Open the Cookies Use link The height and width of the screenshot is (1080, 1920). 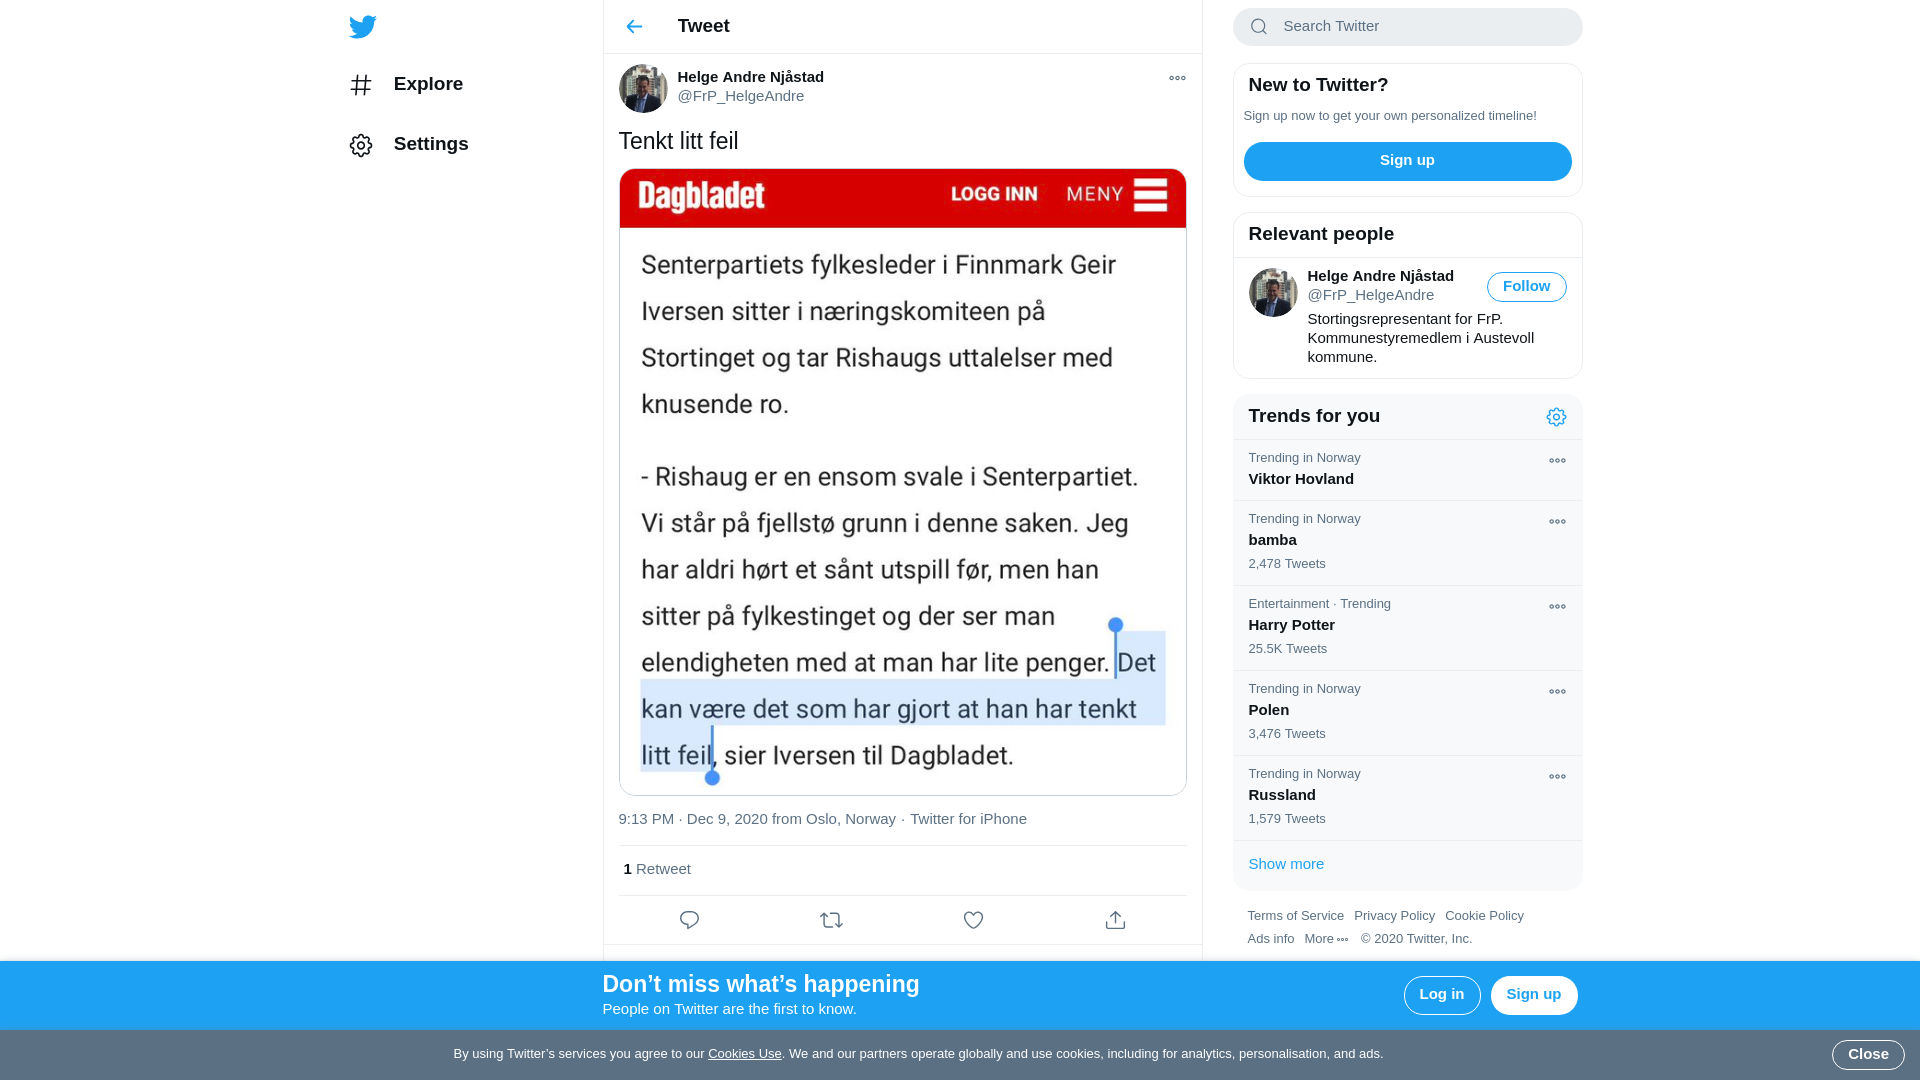pos(744,1054)
